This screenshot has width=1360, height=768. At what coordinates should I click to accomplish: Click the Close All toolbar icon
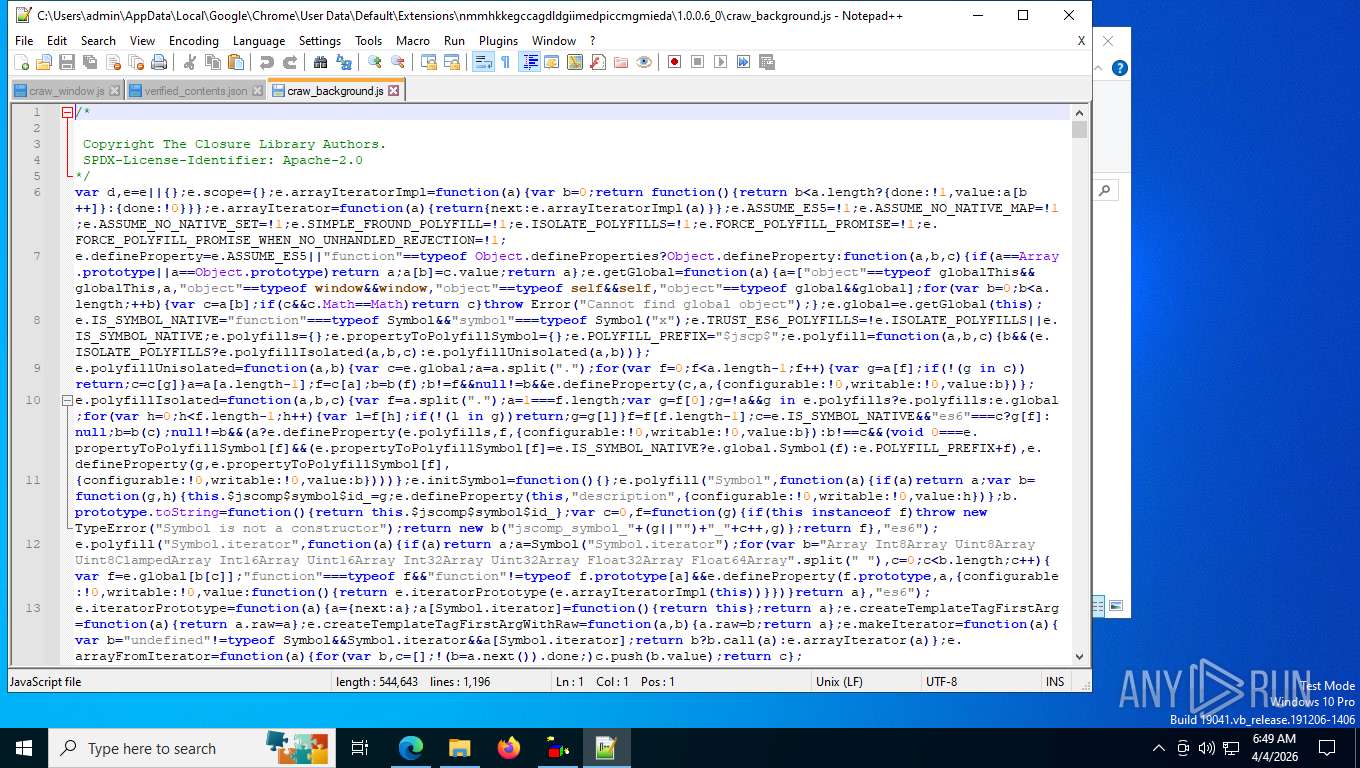(x=136, y=62)
